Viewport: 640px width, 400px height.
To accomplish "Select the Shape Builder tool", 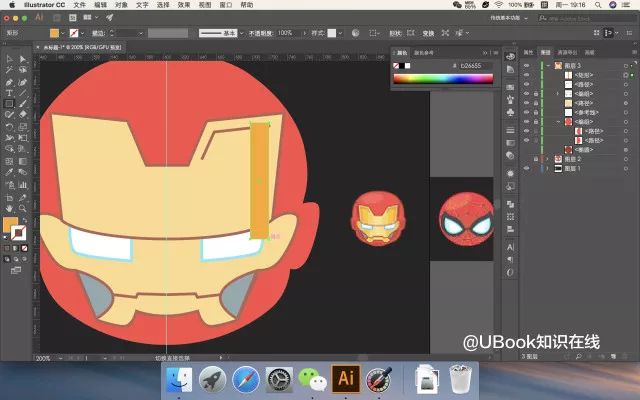I will click(x=9, y=149).
